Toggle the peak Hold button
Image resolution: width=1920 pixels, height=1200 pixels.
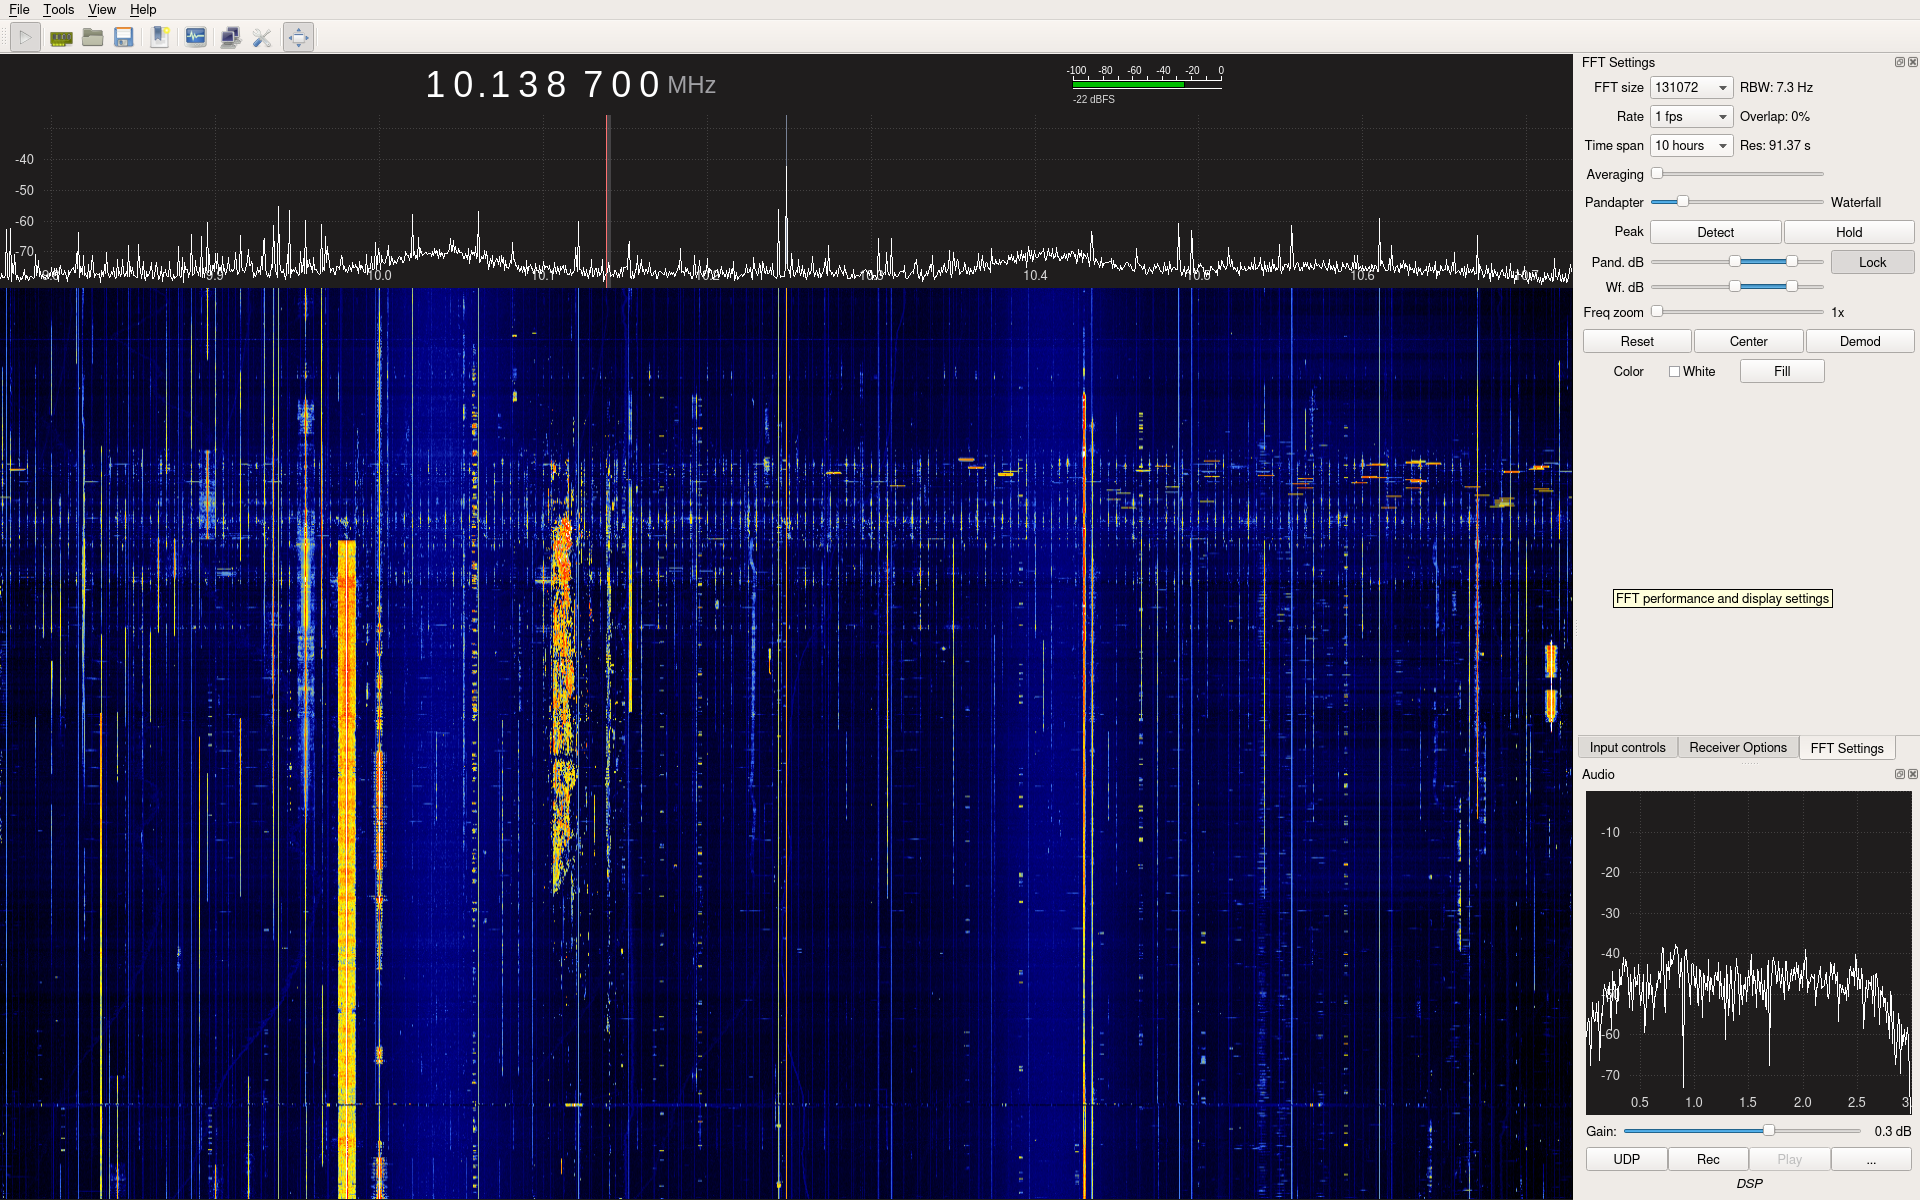coord(1848,232)
